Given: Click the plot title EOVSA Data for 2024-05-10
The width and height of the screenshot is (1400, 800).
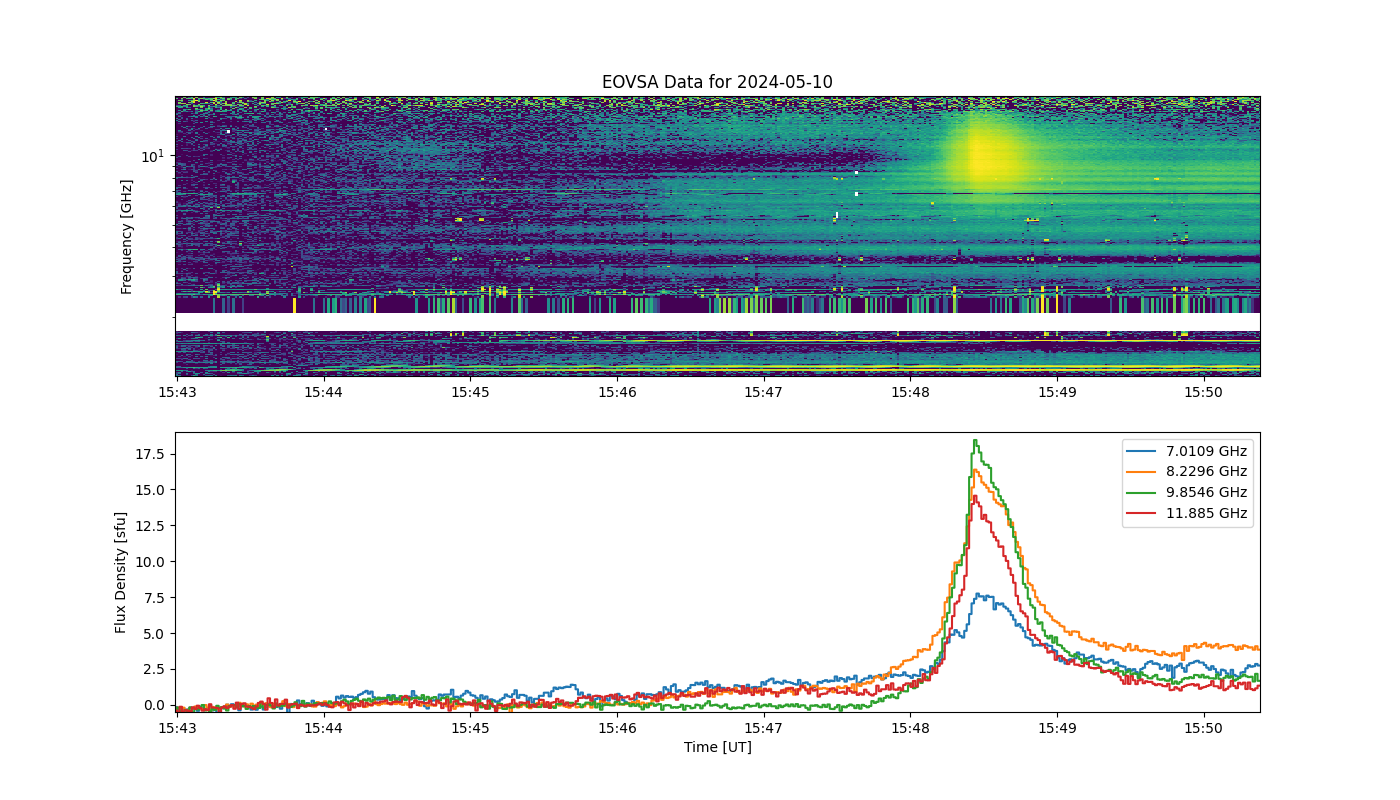Looking at the screenshot, I should [x=717, y=82].
